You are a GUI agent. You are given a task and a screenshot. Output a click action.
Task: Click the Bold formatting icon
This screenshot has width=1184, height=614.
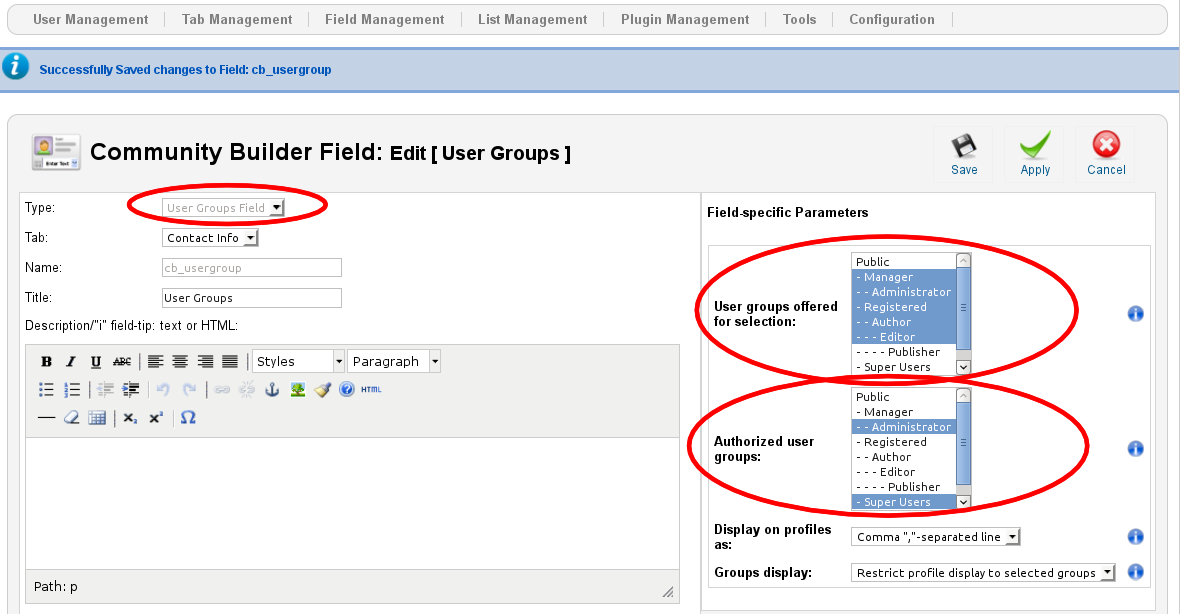[x=46, y=362]
